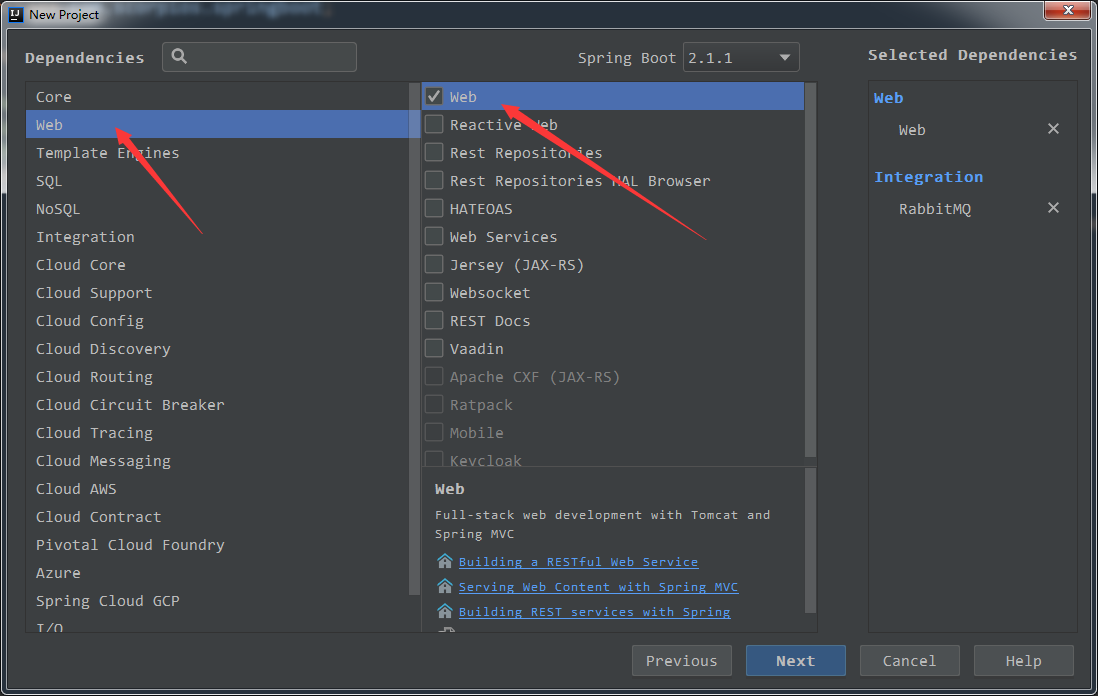The width and height of the screenshot is (1098, 696).
Task: Select Cloud Contract category
Action: click(218, 517)
